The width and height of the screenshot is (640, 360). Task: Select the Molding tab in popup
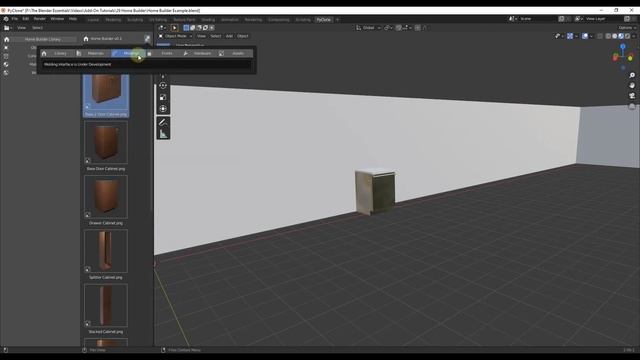click(128, 53)
